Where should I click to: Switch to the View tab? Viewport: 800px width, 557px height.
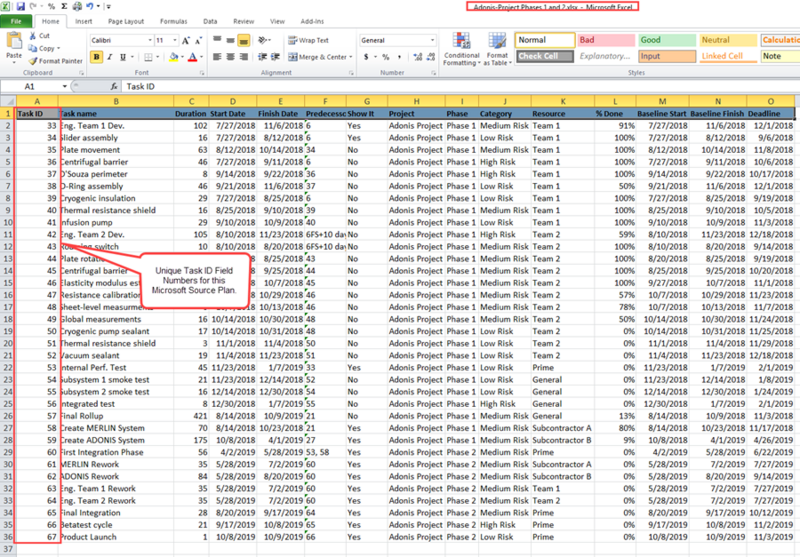278,21
